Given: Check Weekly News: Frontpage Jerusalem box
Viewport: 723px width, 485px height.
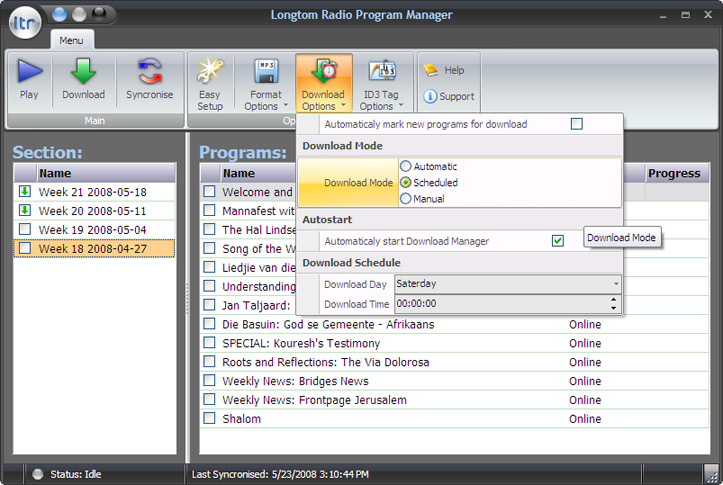Looking at the screenshot, I should [209, 399].
